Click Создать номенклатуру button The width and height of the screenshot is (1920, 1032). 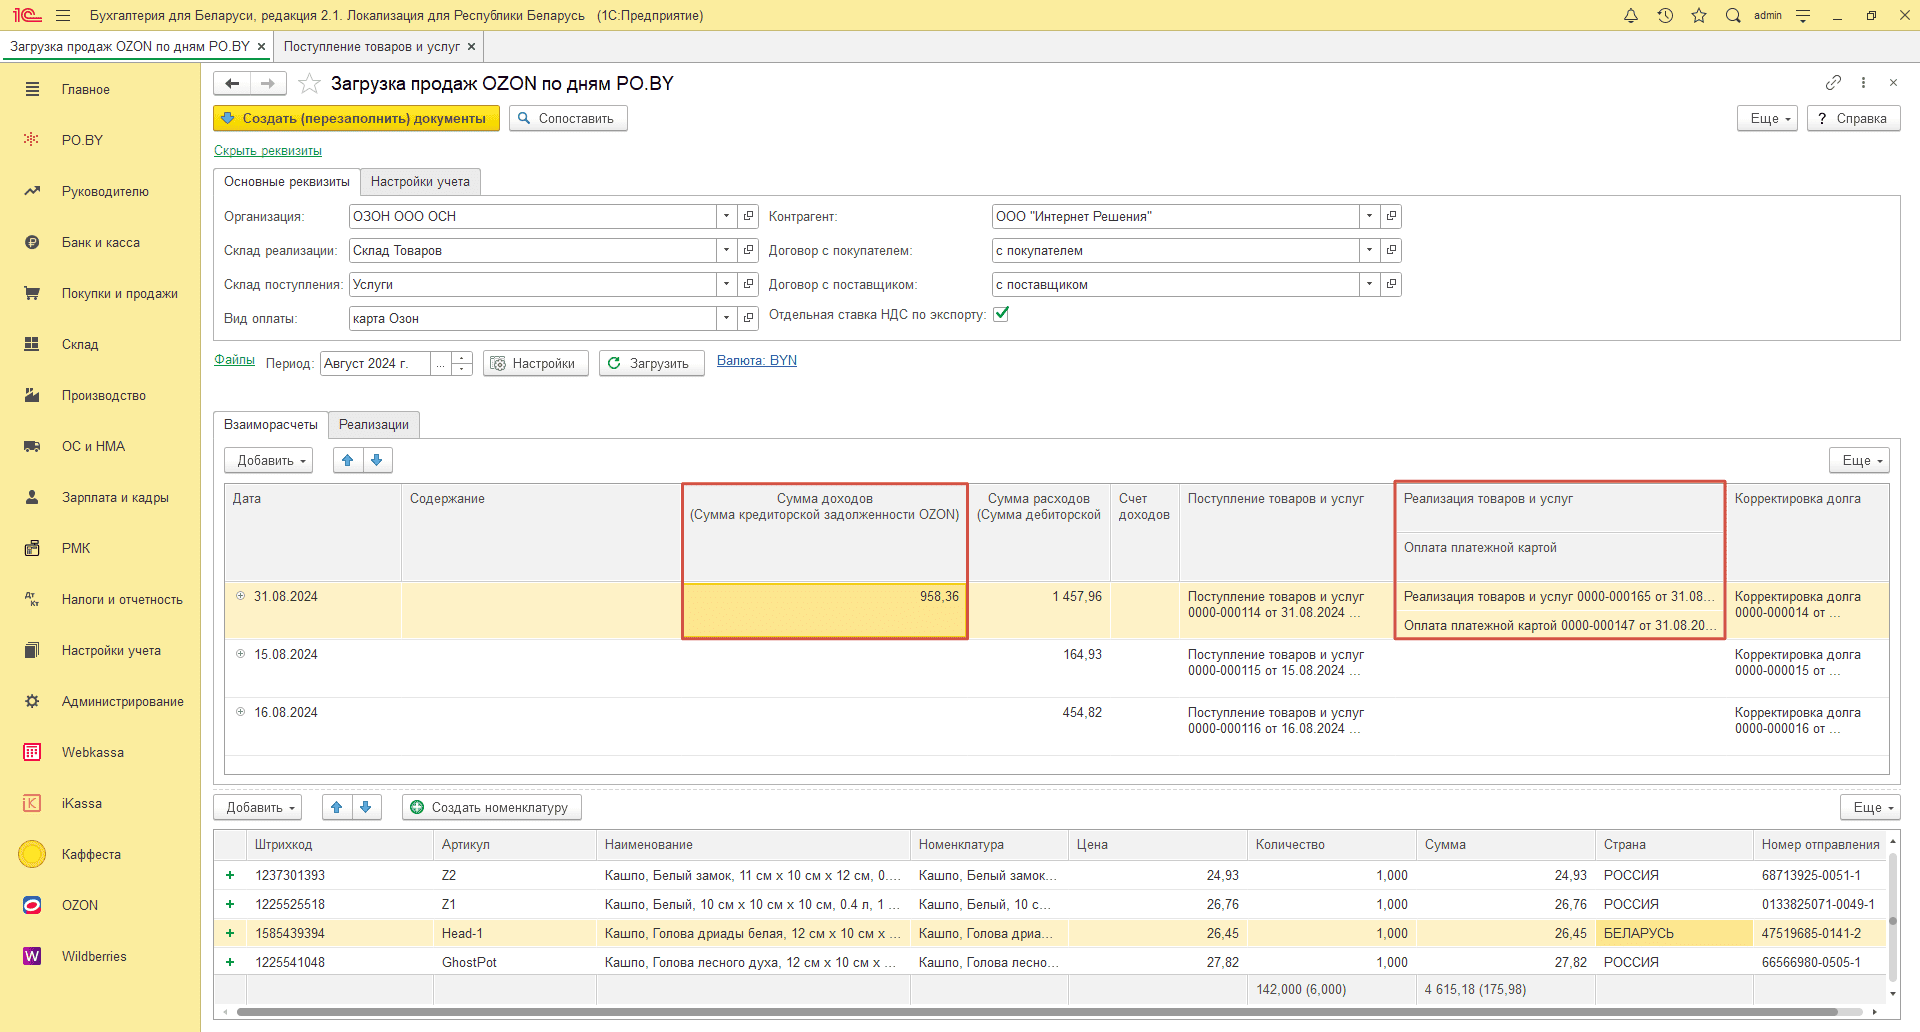(492, 807)
